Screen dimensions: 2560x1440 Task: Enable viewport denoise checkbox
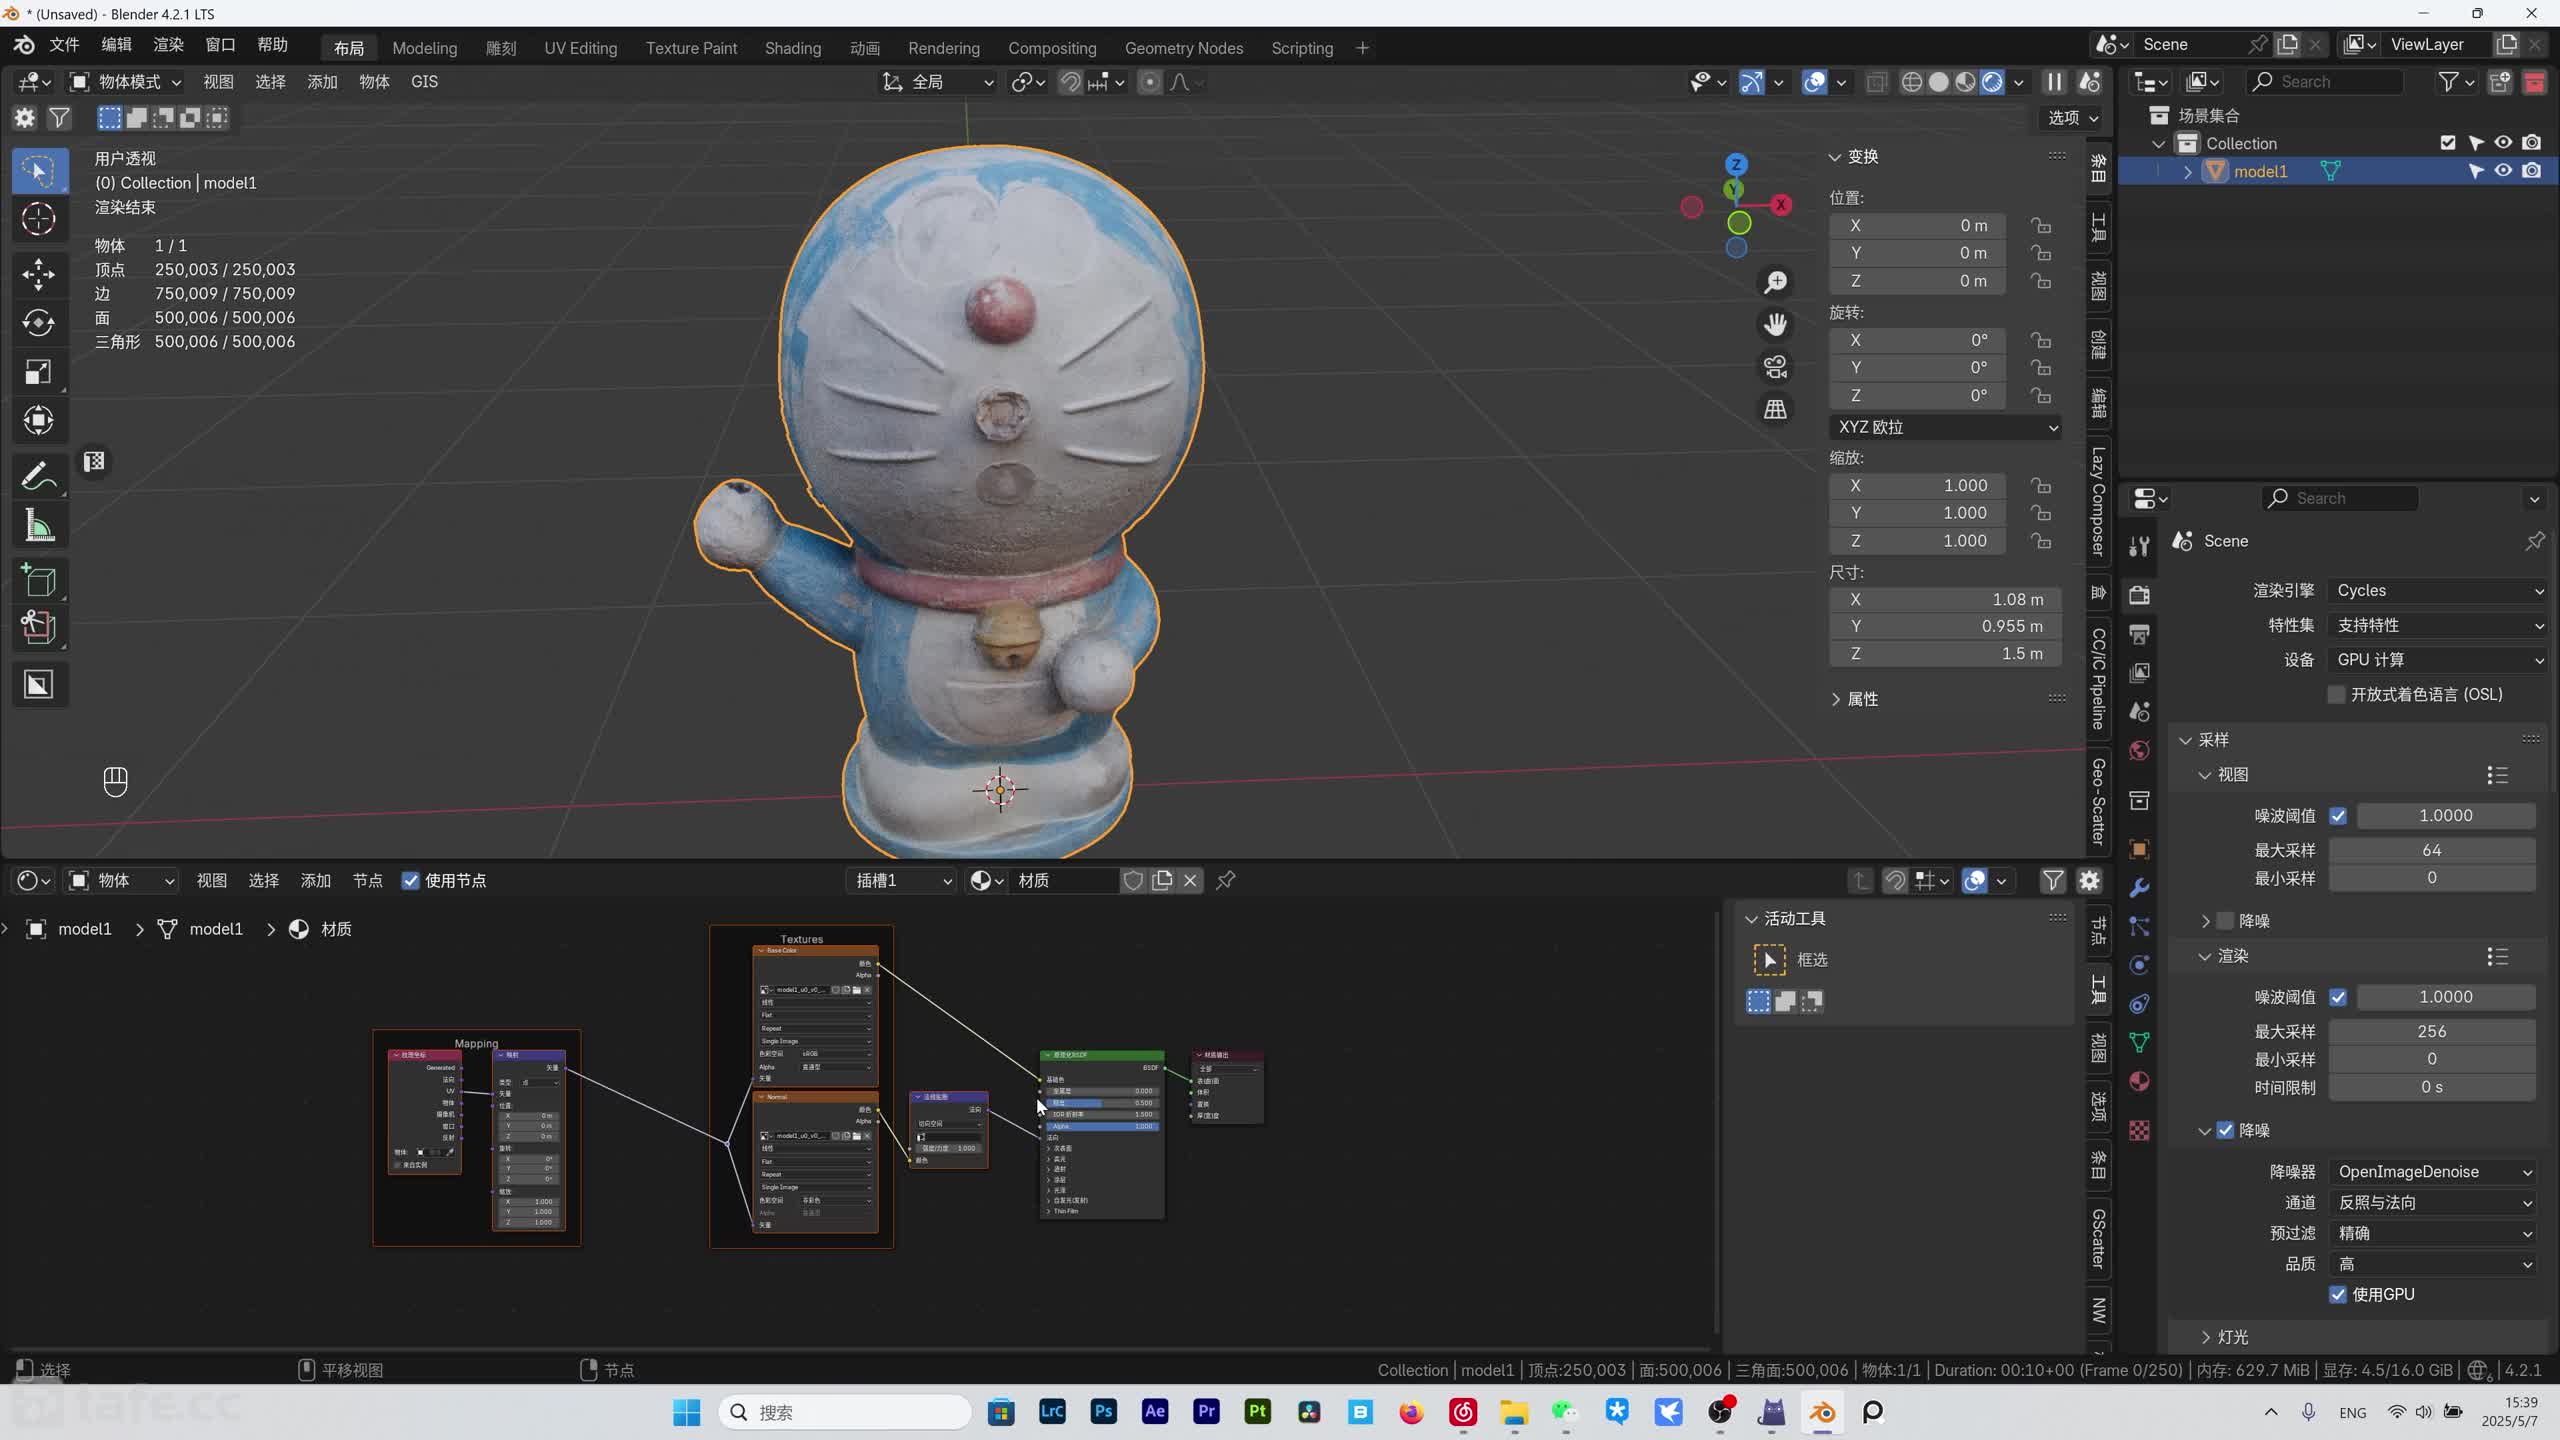(2226, 921)
